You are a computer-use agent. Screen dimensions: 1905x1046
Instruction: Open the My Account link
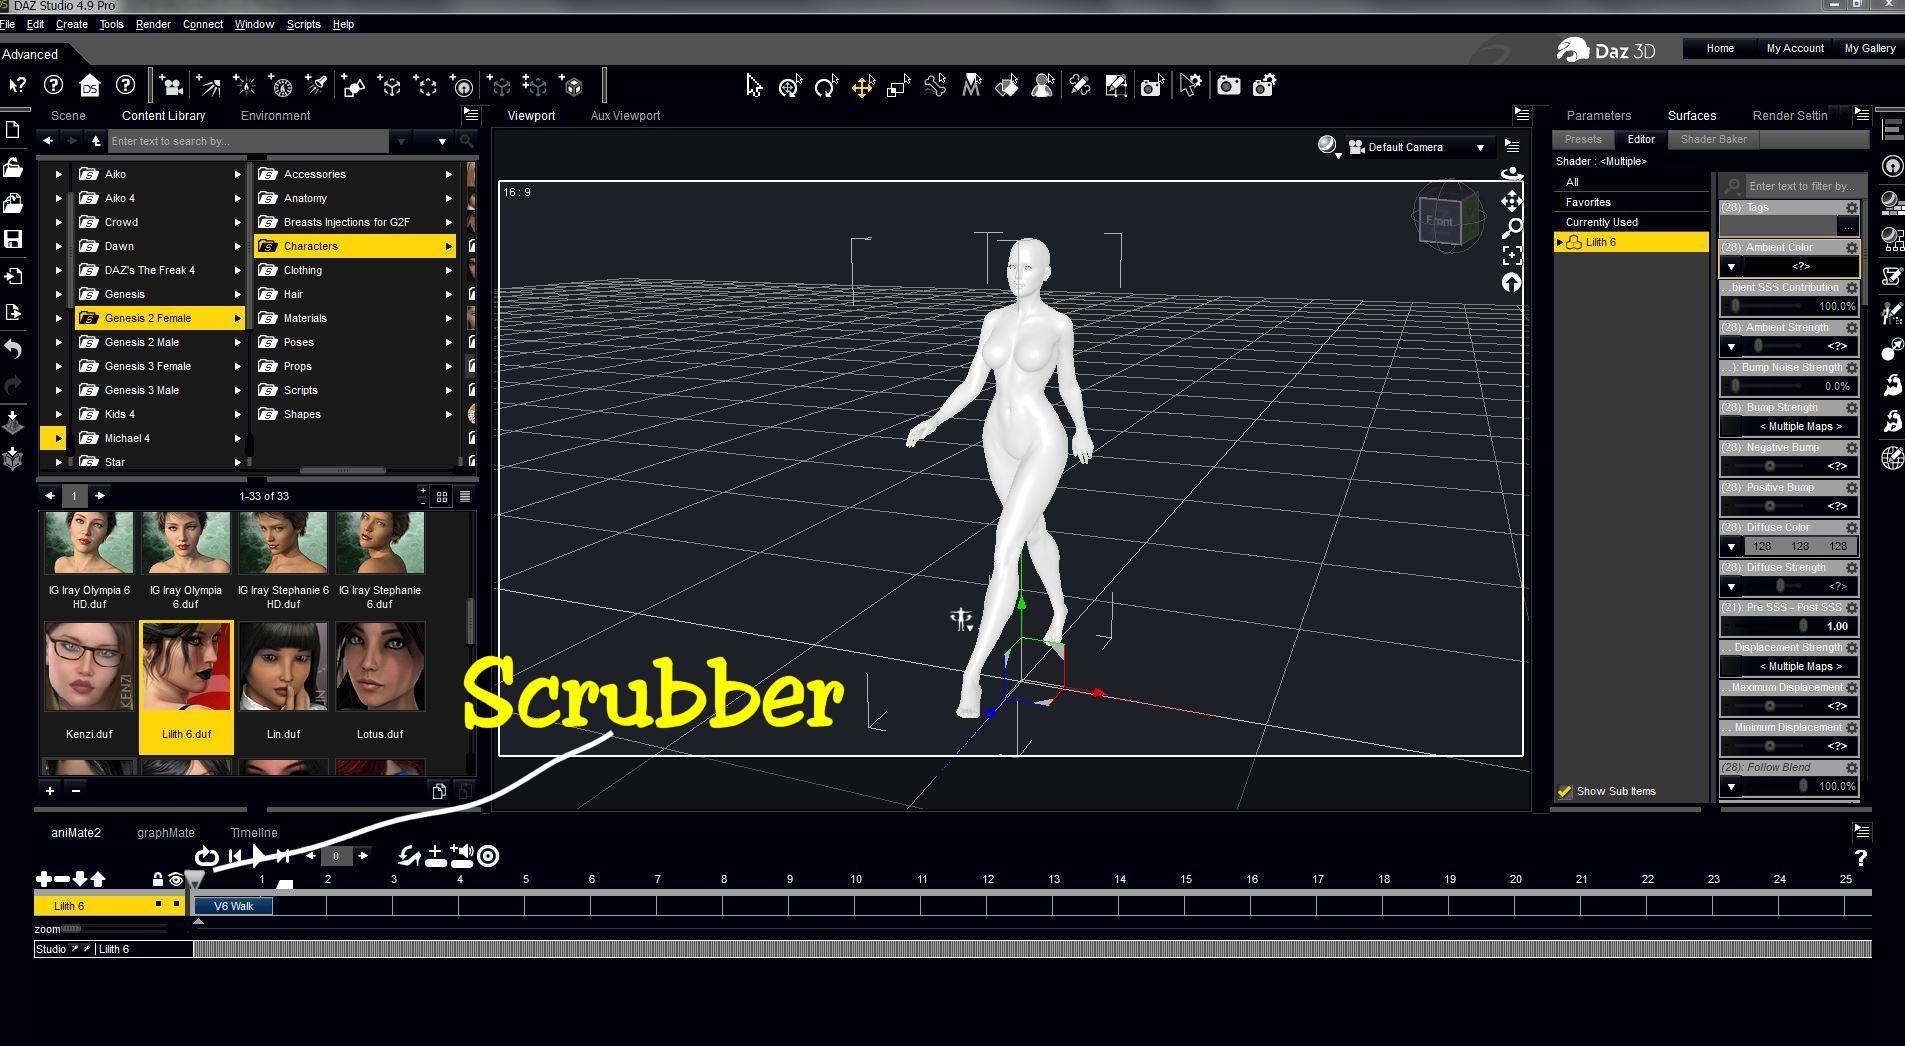pyautogui.click(x=1795, y=48)
